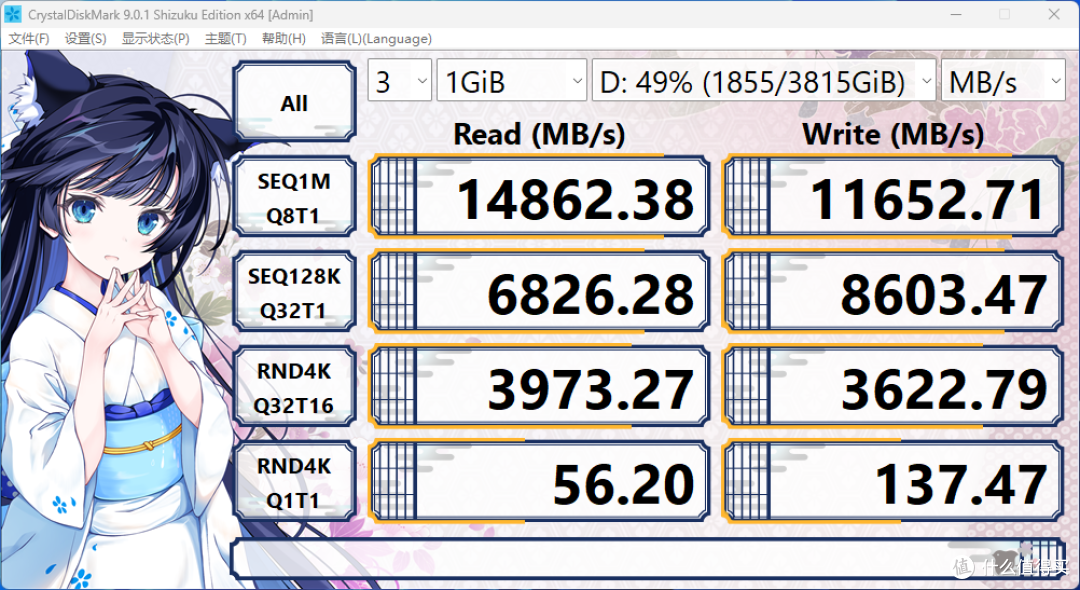Open the 帮助(H) menu
This screenshot has height=590, width=1080.
[x=284, y=39]
